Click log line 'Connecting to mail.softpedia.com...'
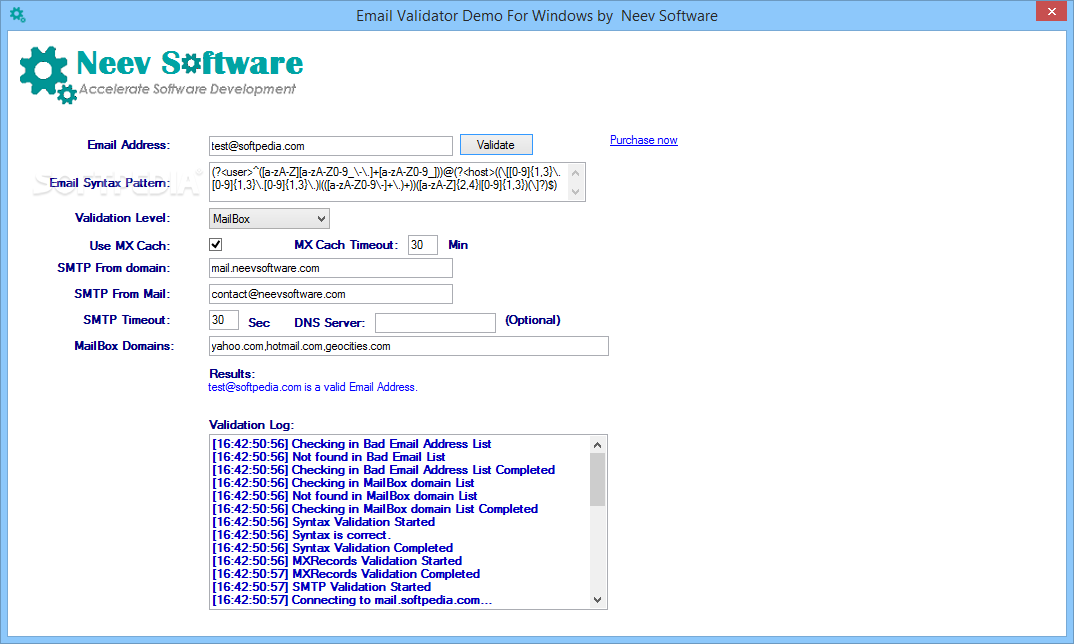The width and height of the screenshot is (1074, 644). pyautogui.click(x=352, y=600)
